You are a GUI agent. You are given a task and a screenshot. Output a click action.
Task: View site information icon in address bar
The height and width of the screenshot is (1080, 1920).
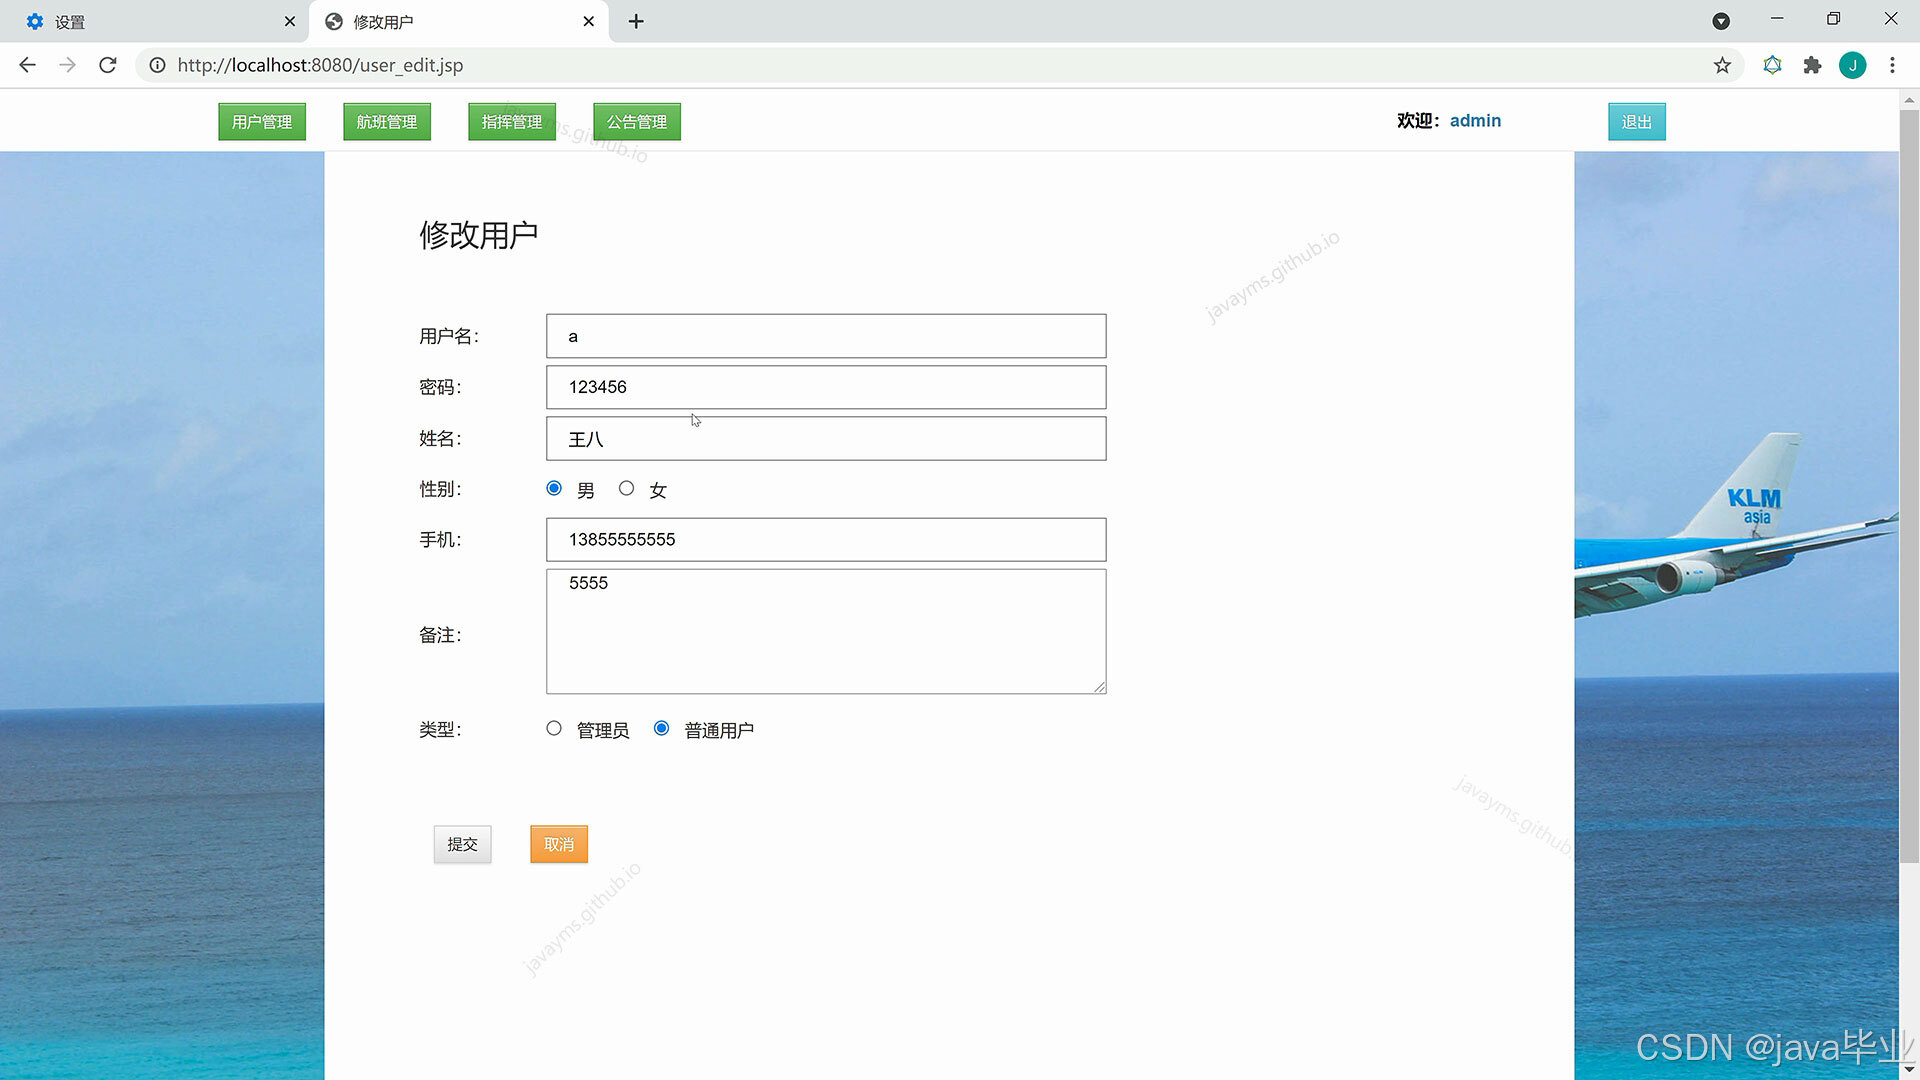[157, 65]
